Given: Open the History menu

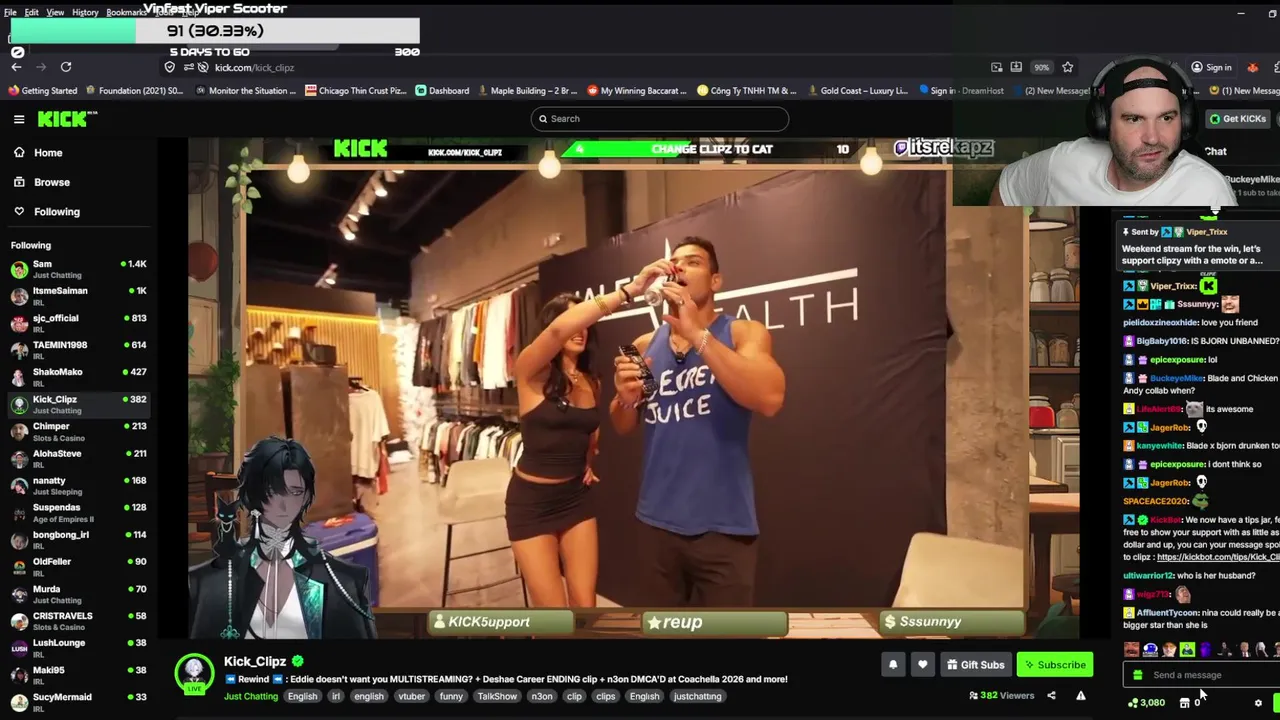Looking at the screenshot, I should [85, 12].
